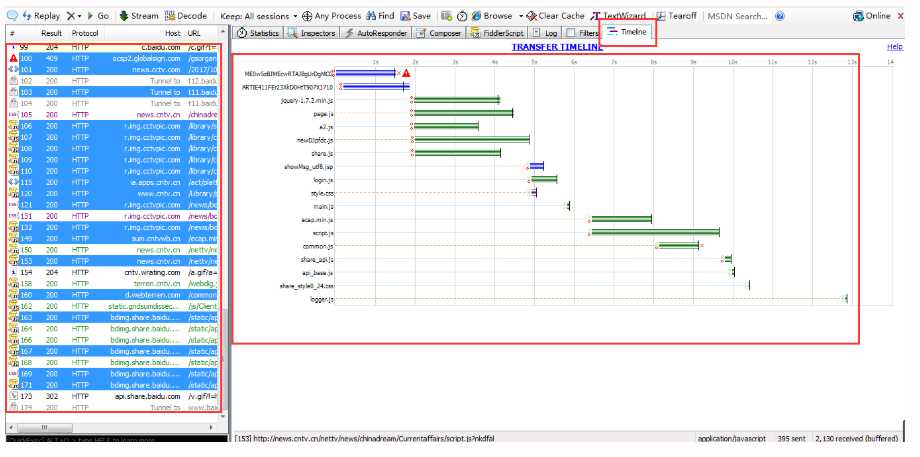Open Find sessions with binoculars icon

[380, 16]
